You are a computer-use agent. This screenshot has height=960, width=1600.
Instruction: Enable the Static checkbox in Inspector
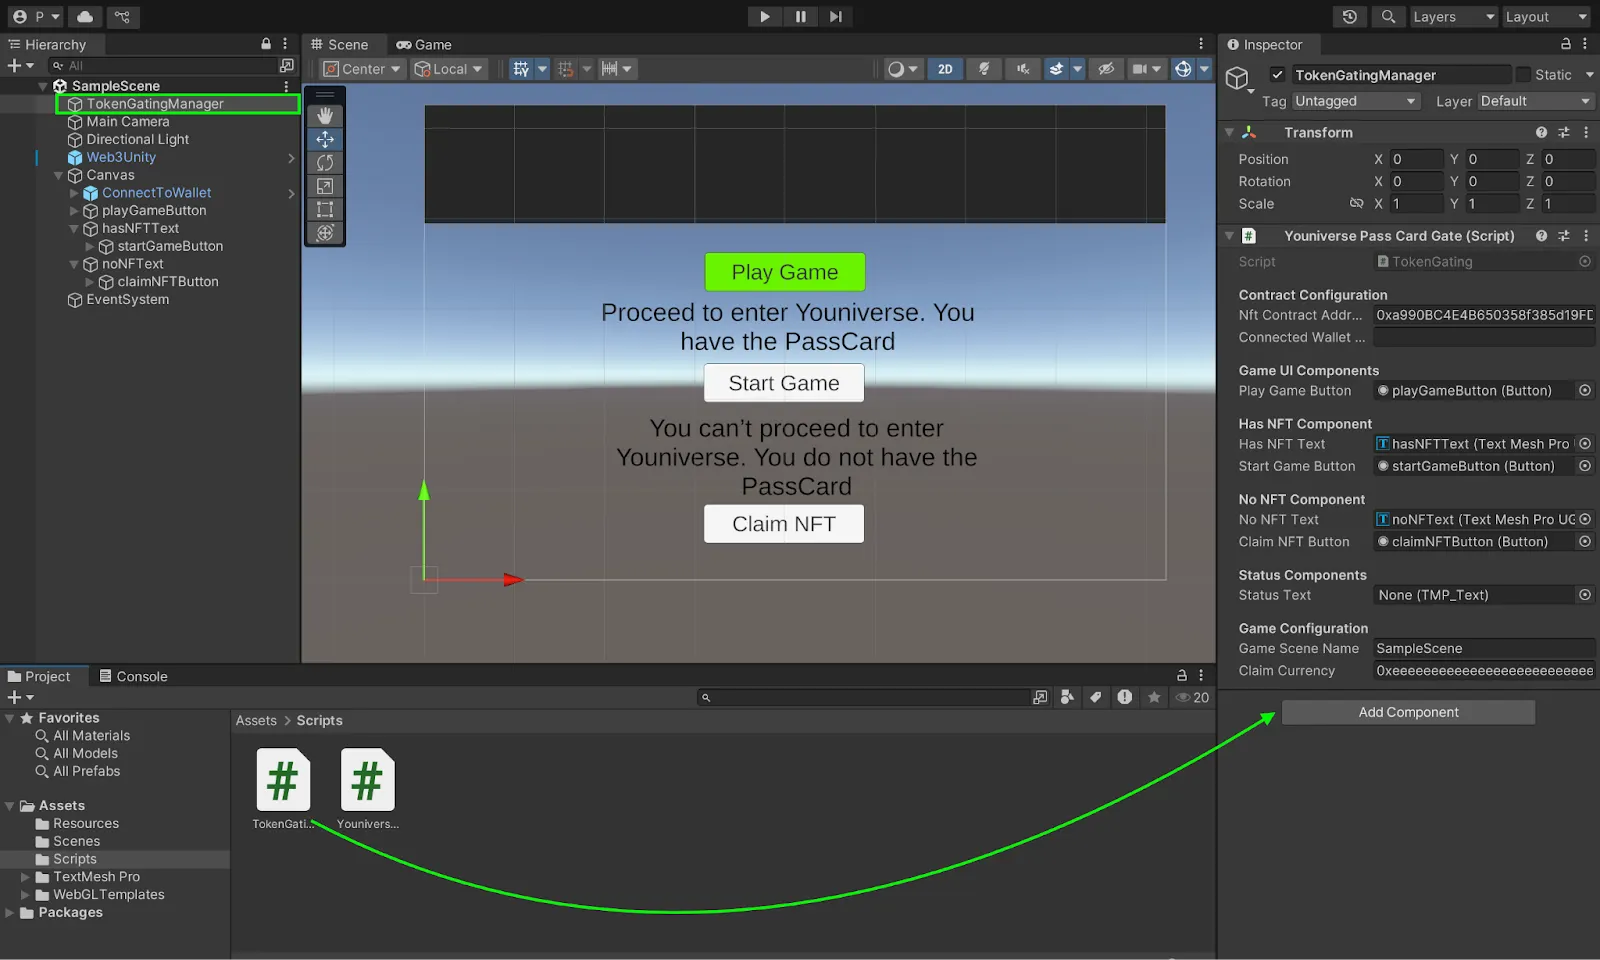click(1523, 75)
